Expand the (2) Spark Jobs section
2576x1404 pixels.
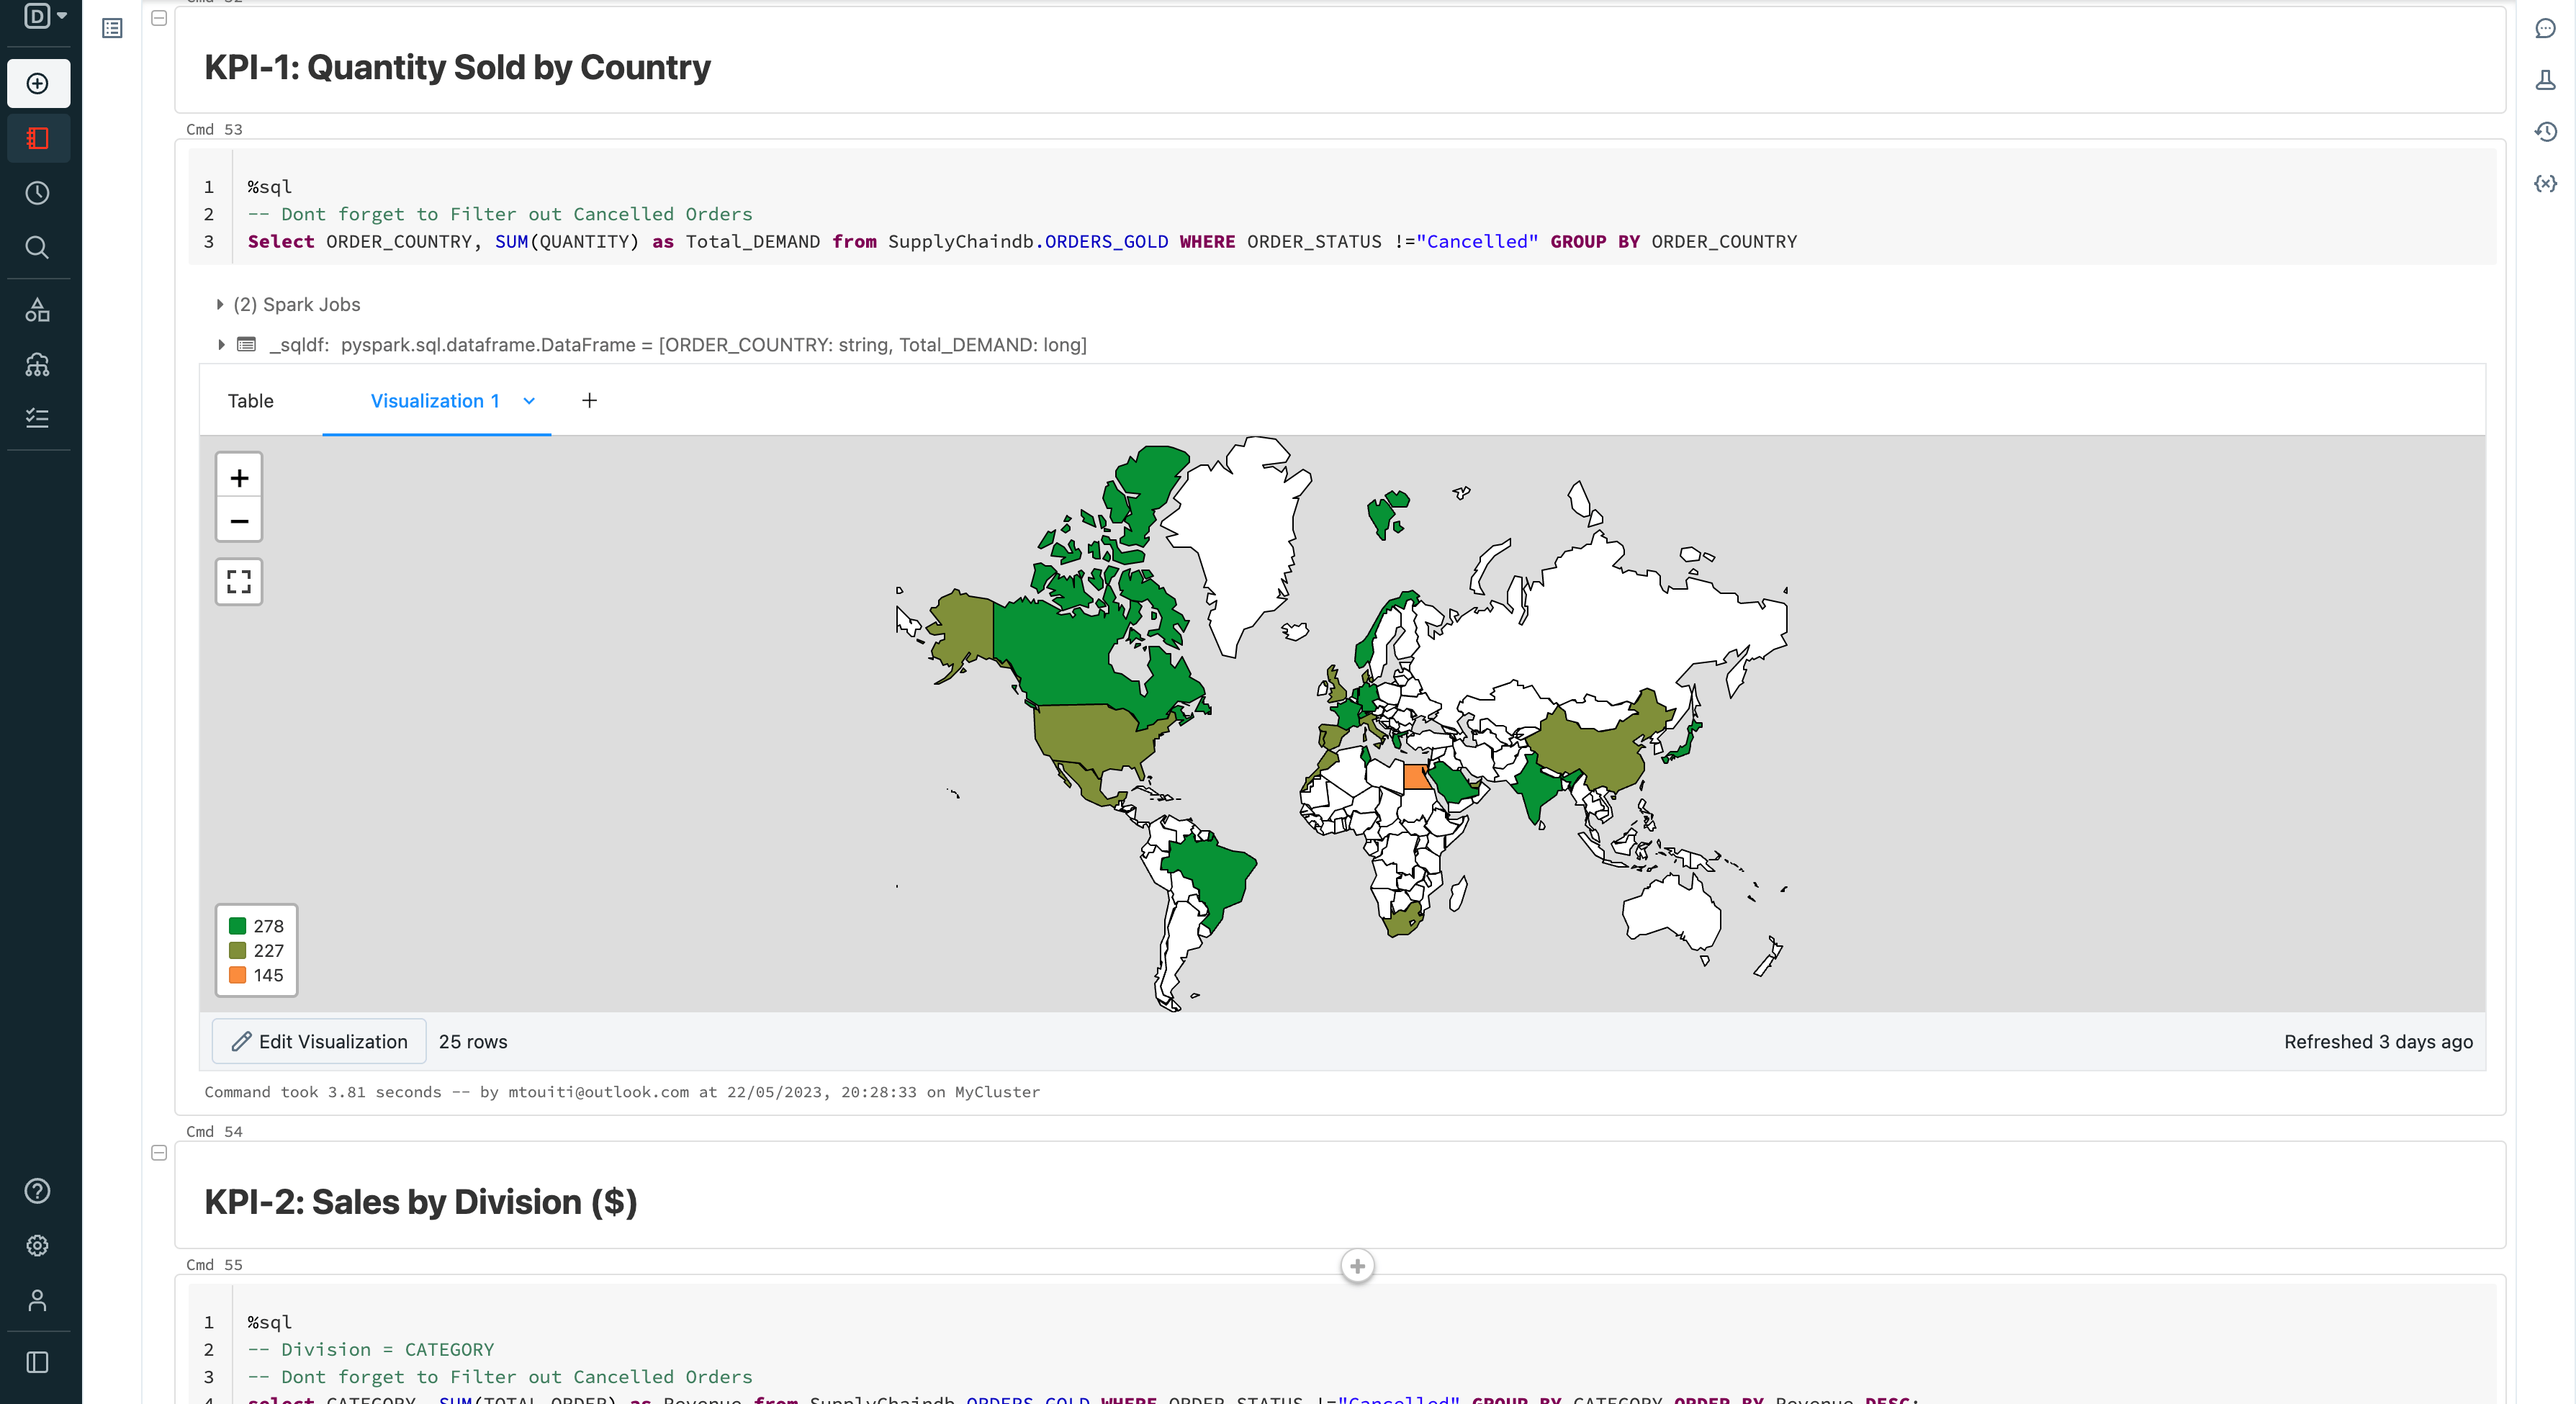219,304
